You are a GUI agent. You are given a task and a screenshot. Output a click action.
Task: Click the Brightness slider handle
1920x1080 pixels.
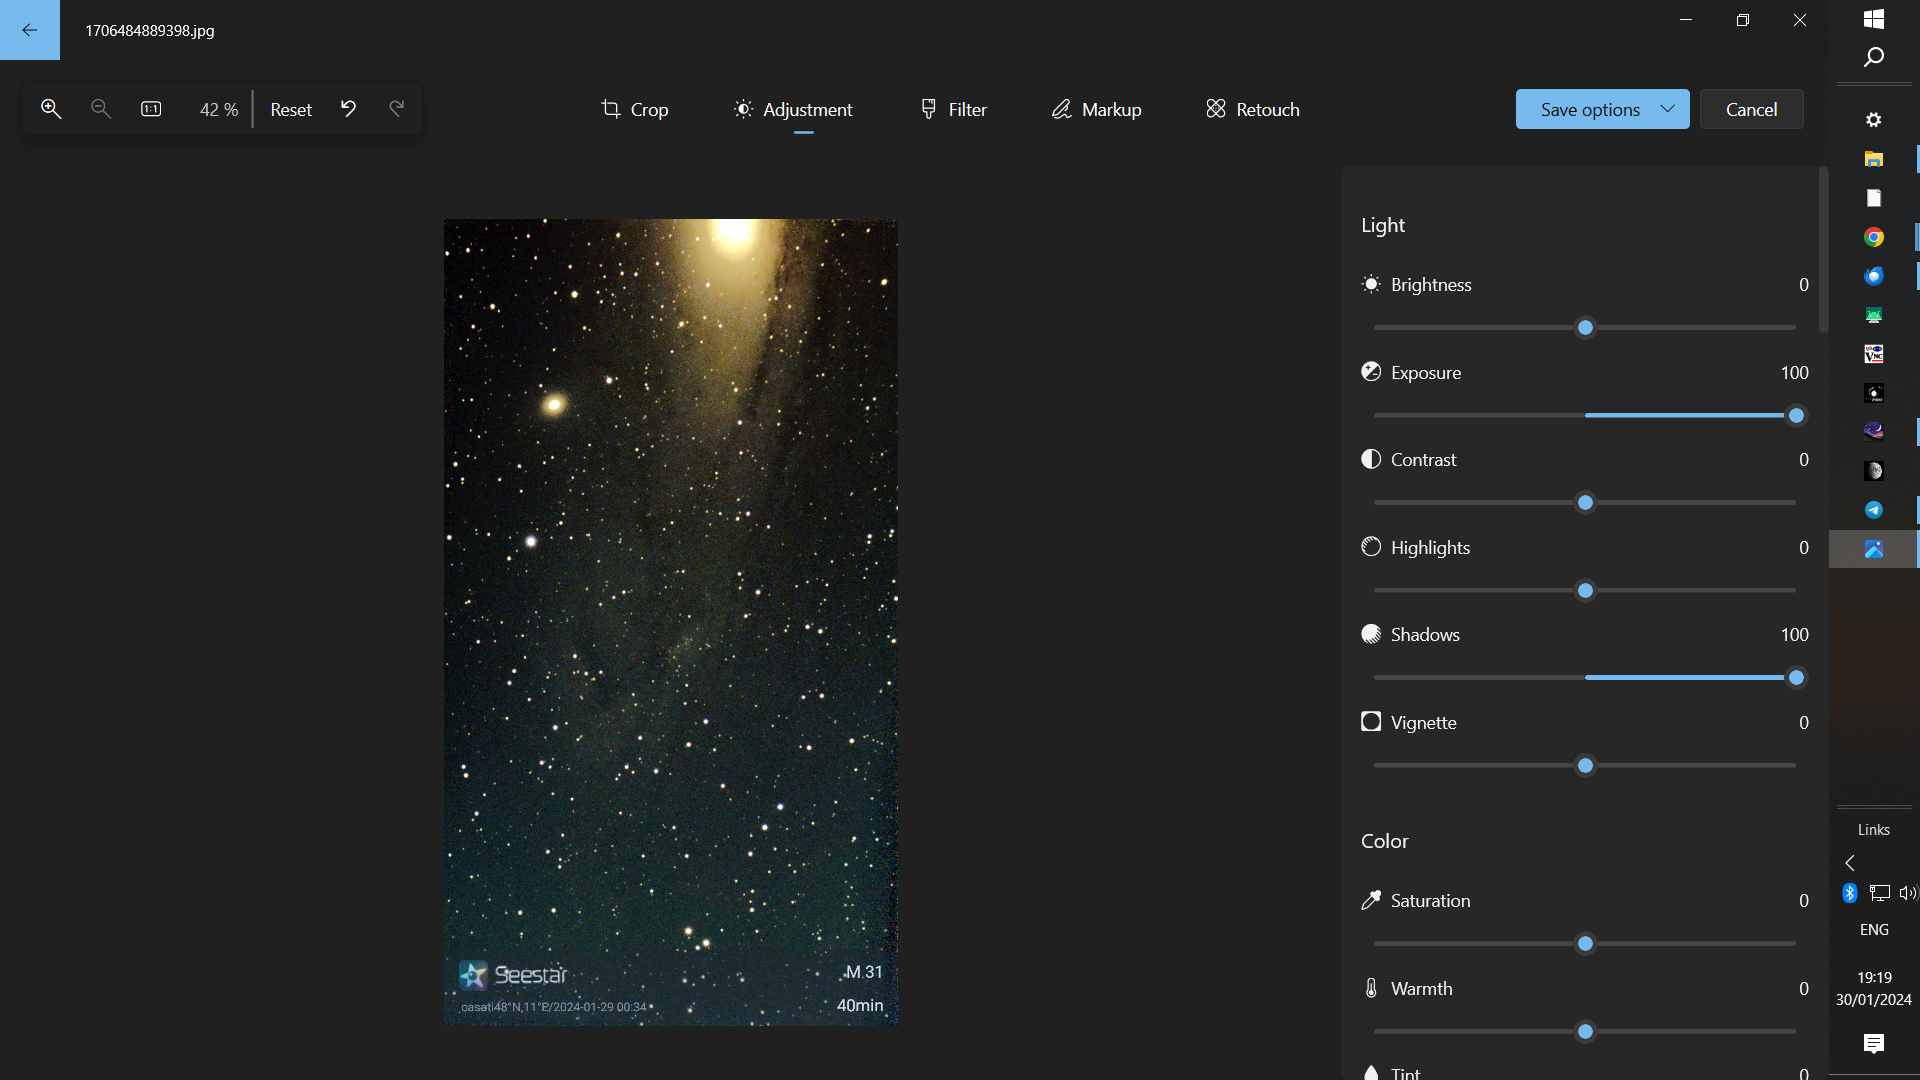(1585, 328)
